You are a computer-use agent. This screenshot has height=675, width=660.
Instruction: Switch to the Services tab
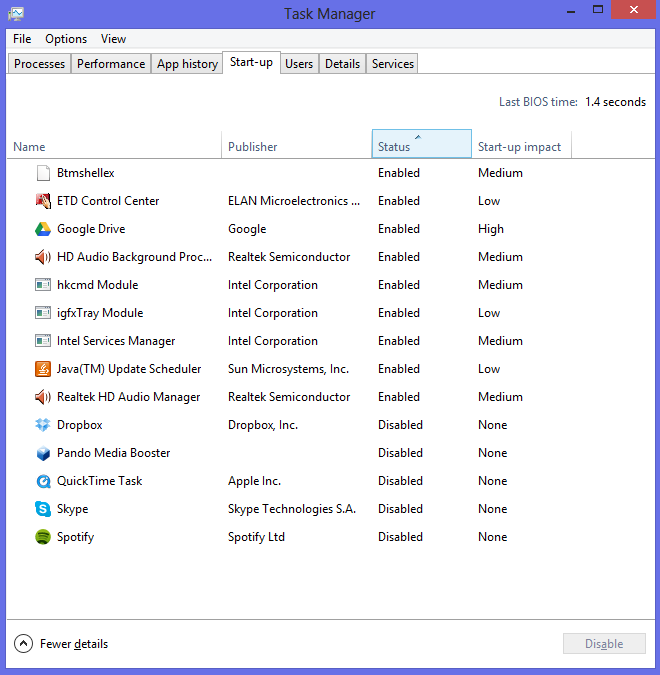(x=393, y=64)
